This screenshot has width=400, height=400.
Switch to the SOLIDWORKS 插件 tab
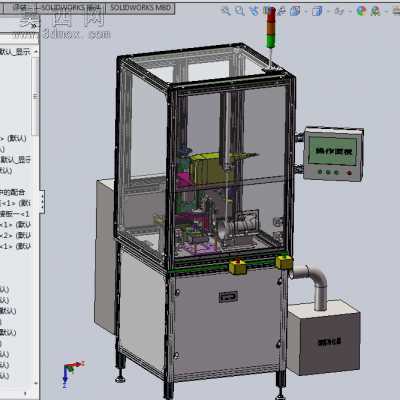point(70,8)
